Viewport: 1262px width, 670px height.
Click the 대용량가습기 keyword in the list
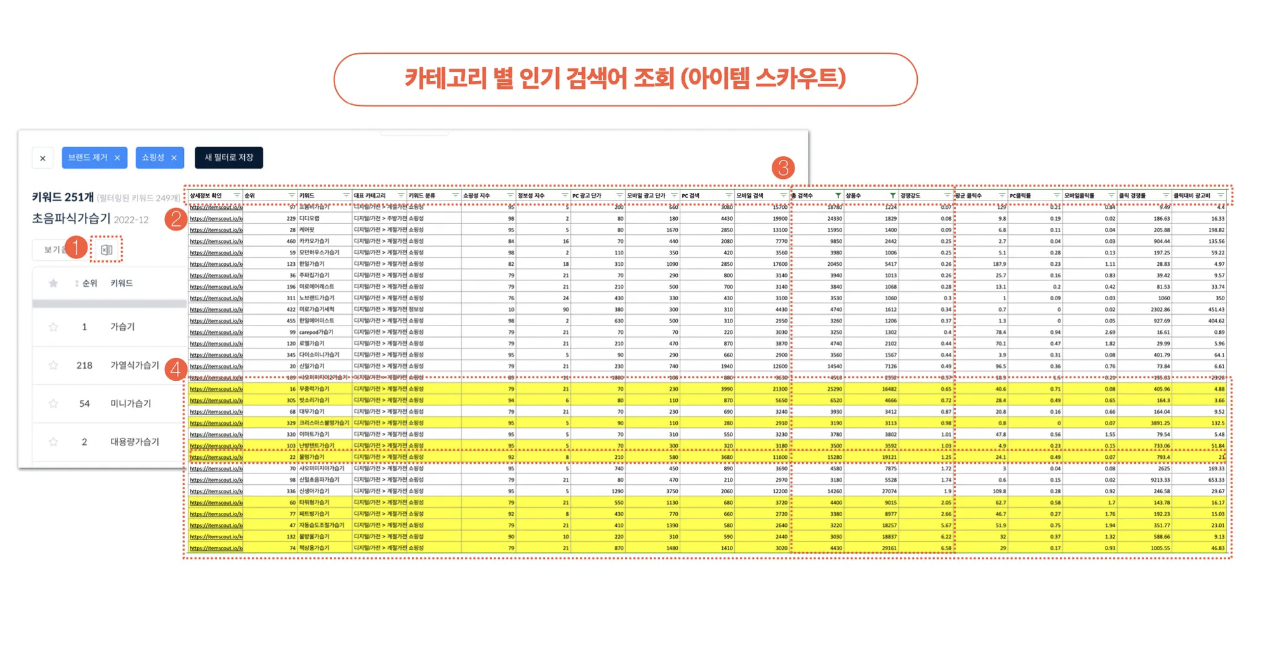(x=134, y=441)
